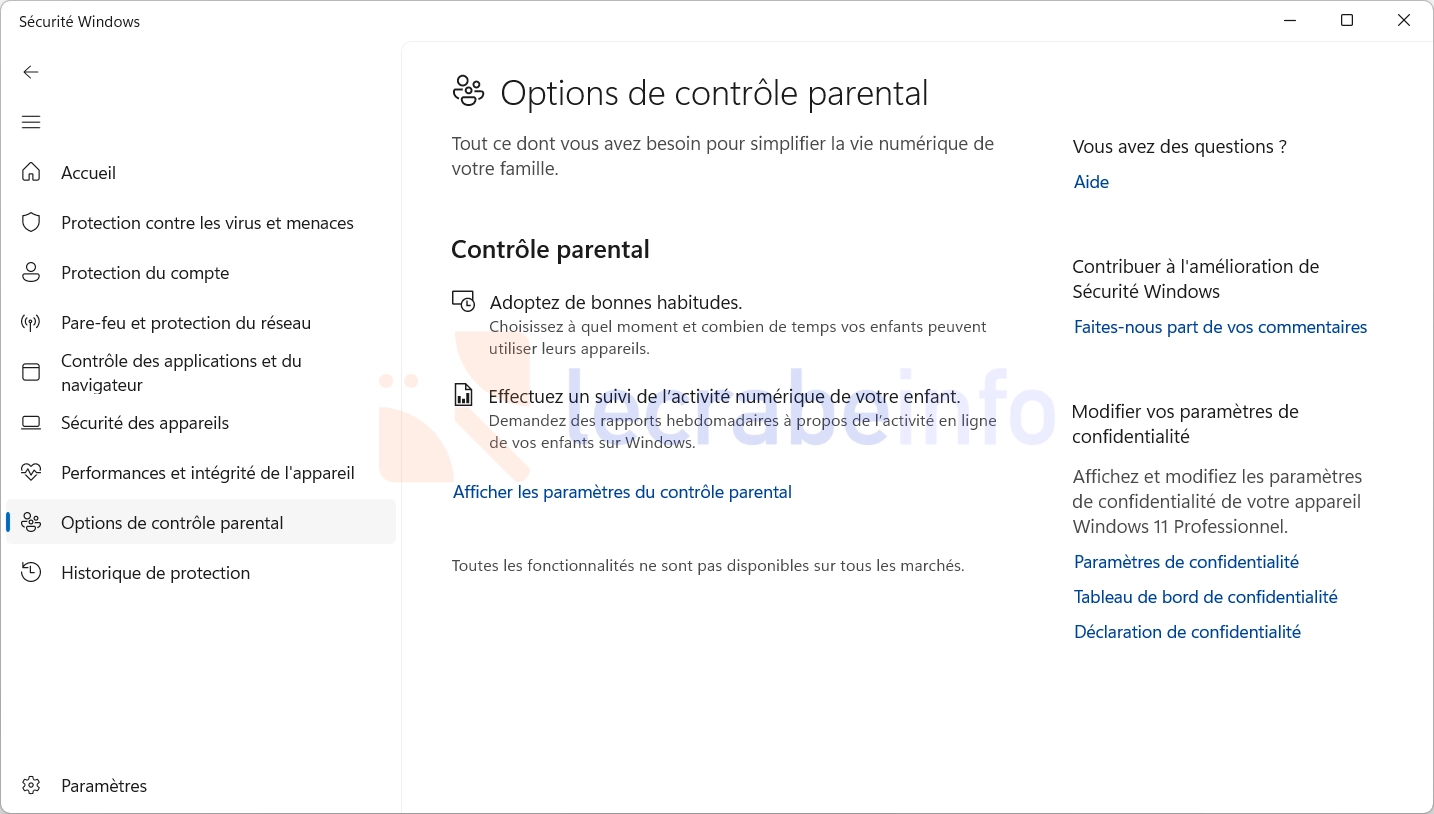Click the Pare-feu network antenna icon
This screenshot has height=814, width=1434.
coord(31,322)
